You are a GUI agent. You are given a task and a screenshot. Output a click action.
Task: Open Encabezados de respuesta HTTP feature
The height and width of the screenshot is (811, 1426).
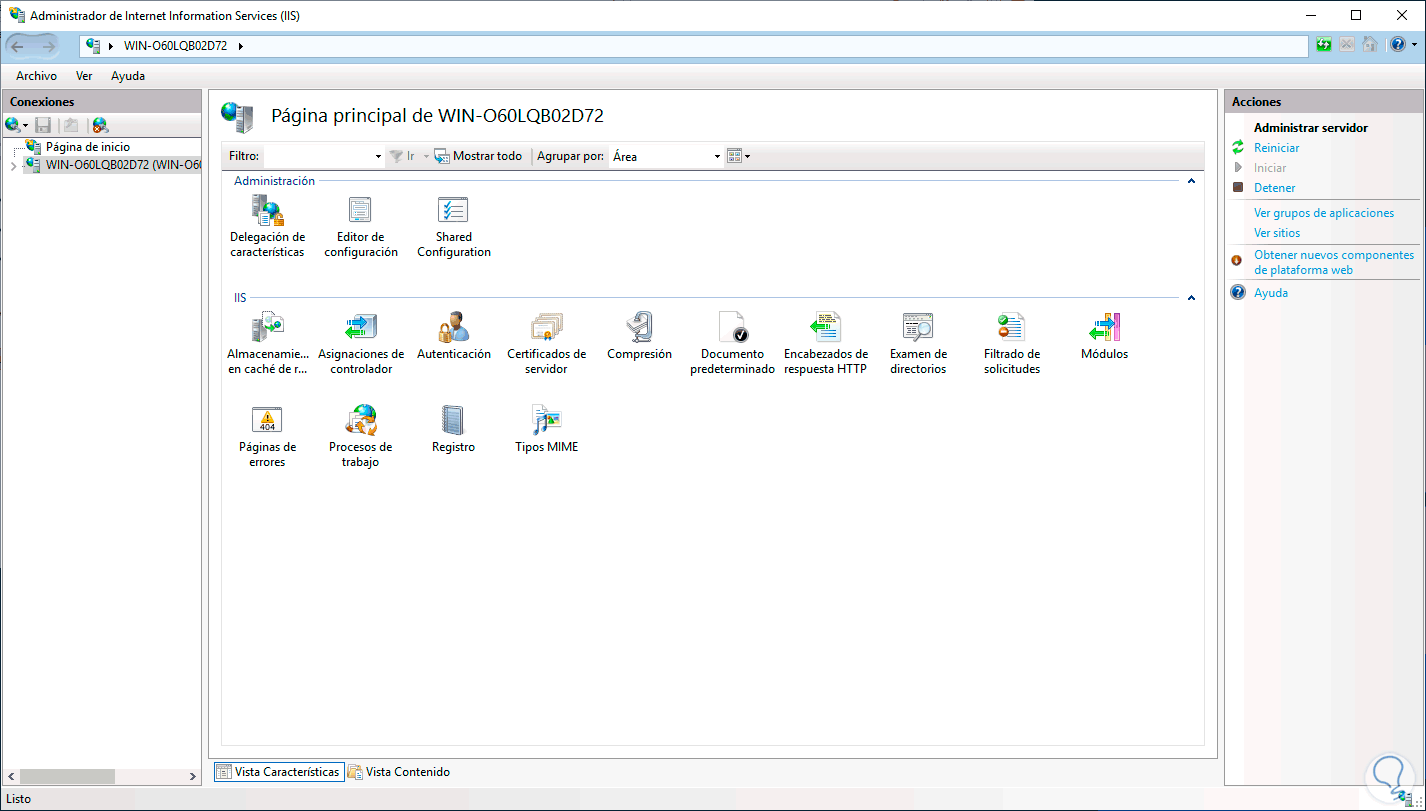826,343
